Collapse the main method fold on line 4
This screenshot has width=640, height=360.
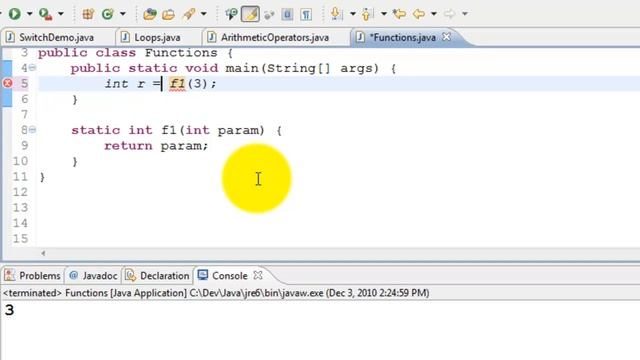tap(32, 68)
